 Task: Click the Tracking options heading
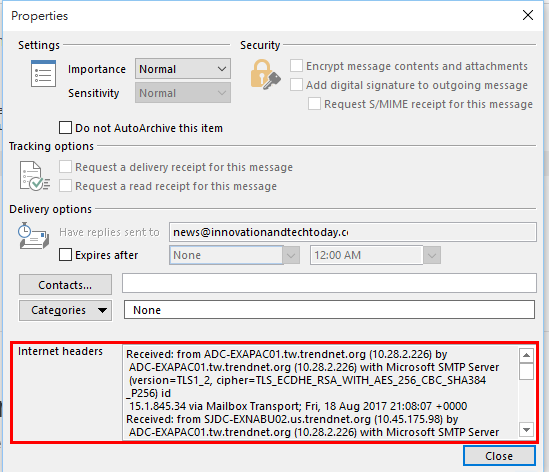51,146
